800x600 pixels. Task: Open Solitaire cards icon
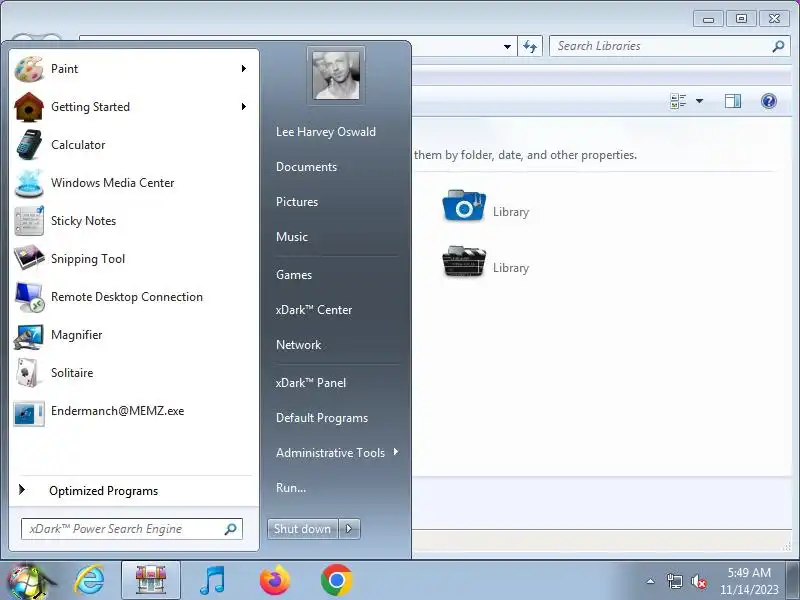pyautogui.click(x=29, y=373)
